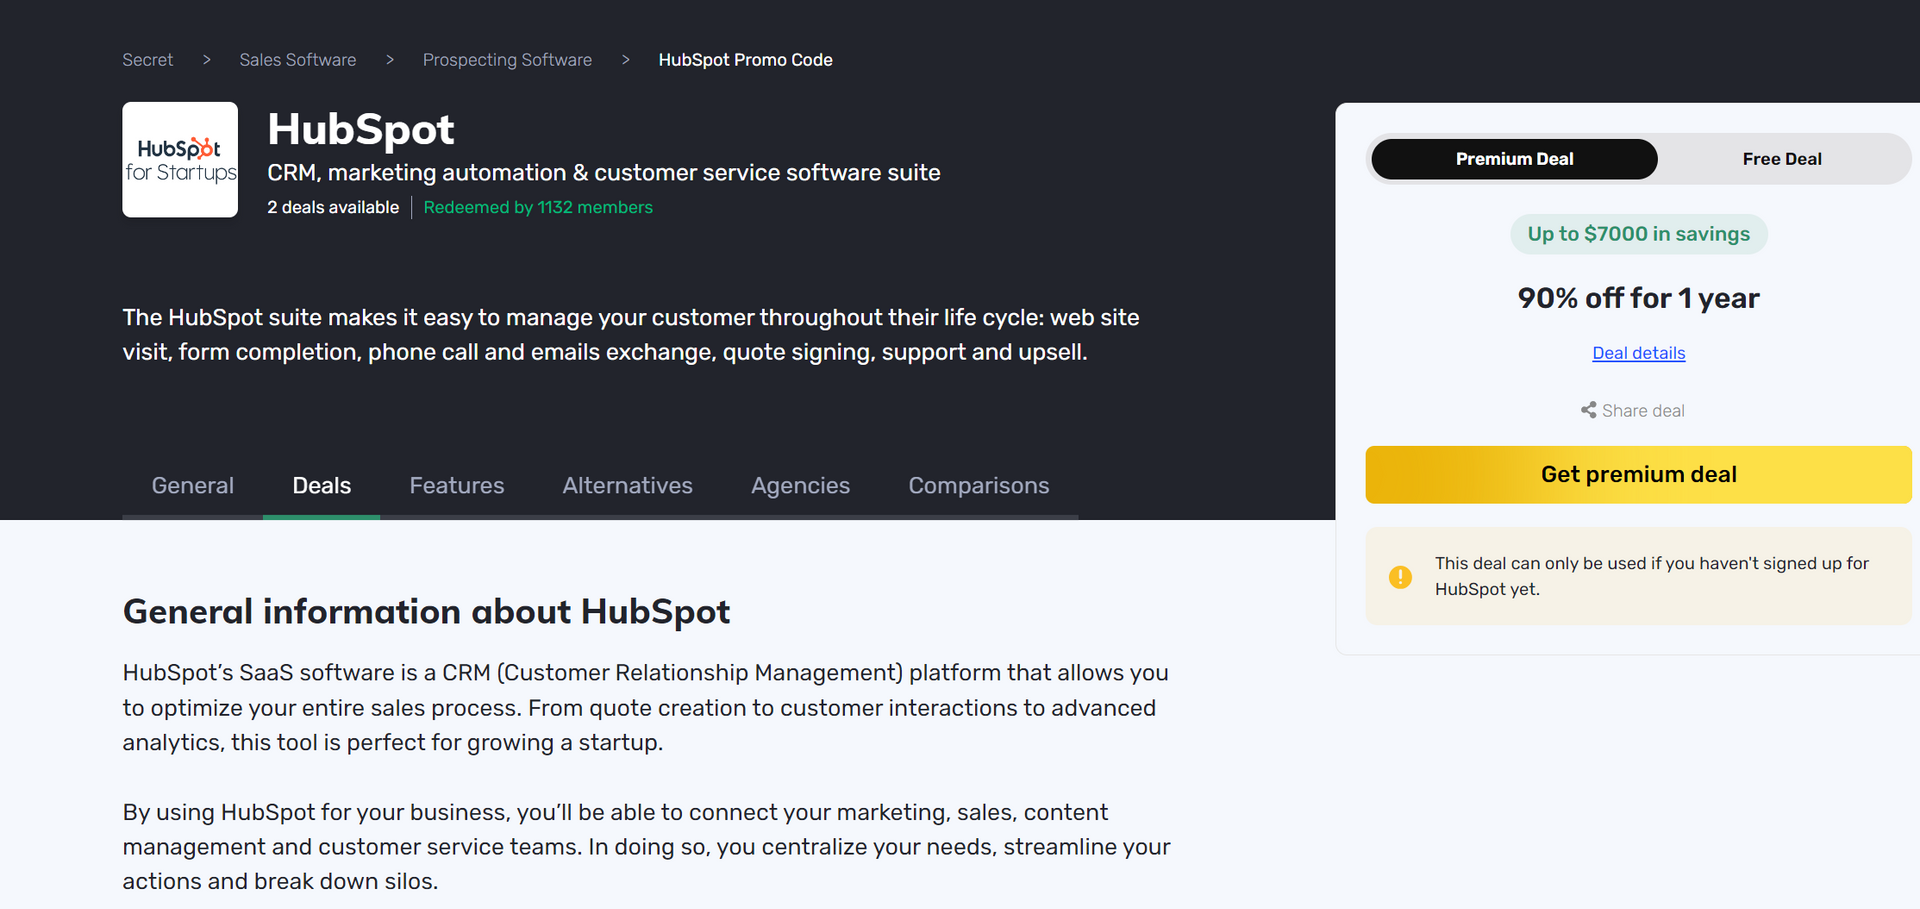
Task: Navigate to Secret breadcrumb link
Action: click(148, 60)
